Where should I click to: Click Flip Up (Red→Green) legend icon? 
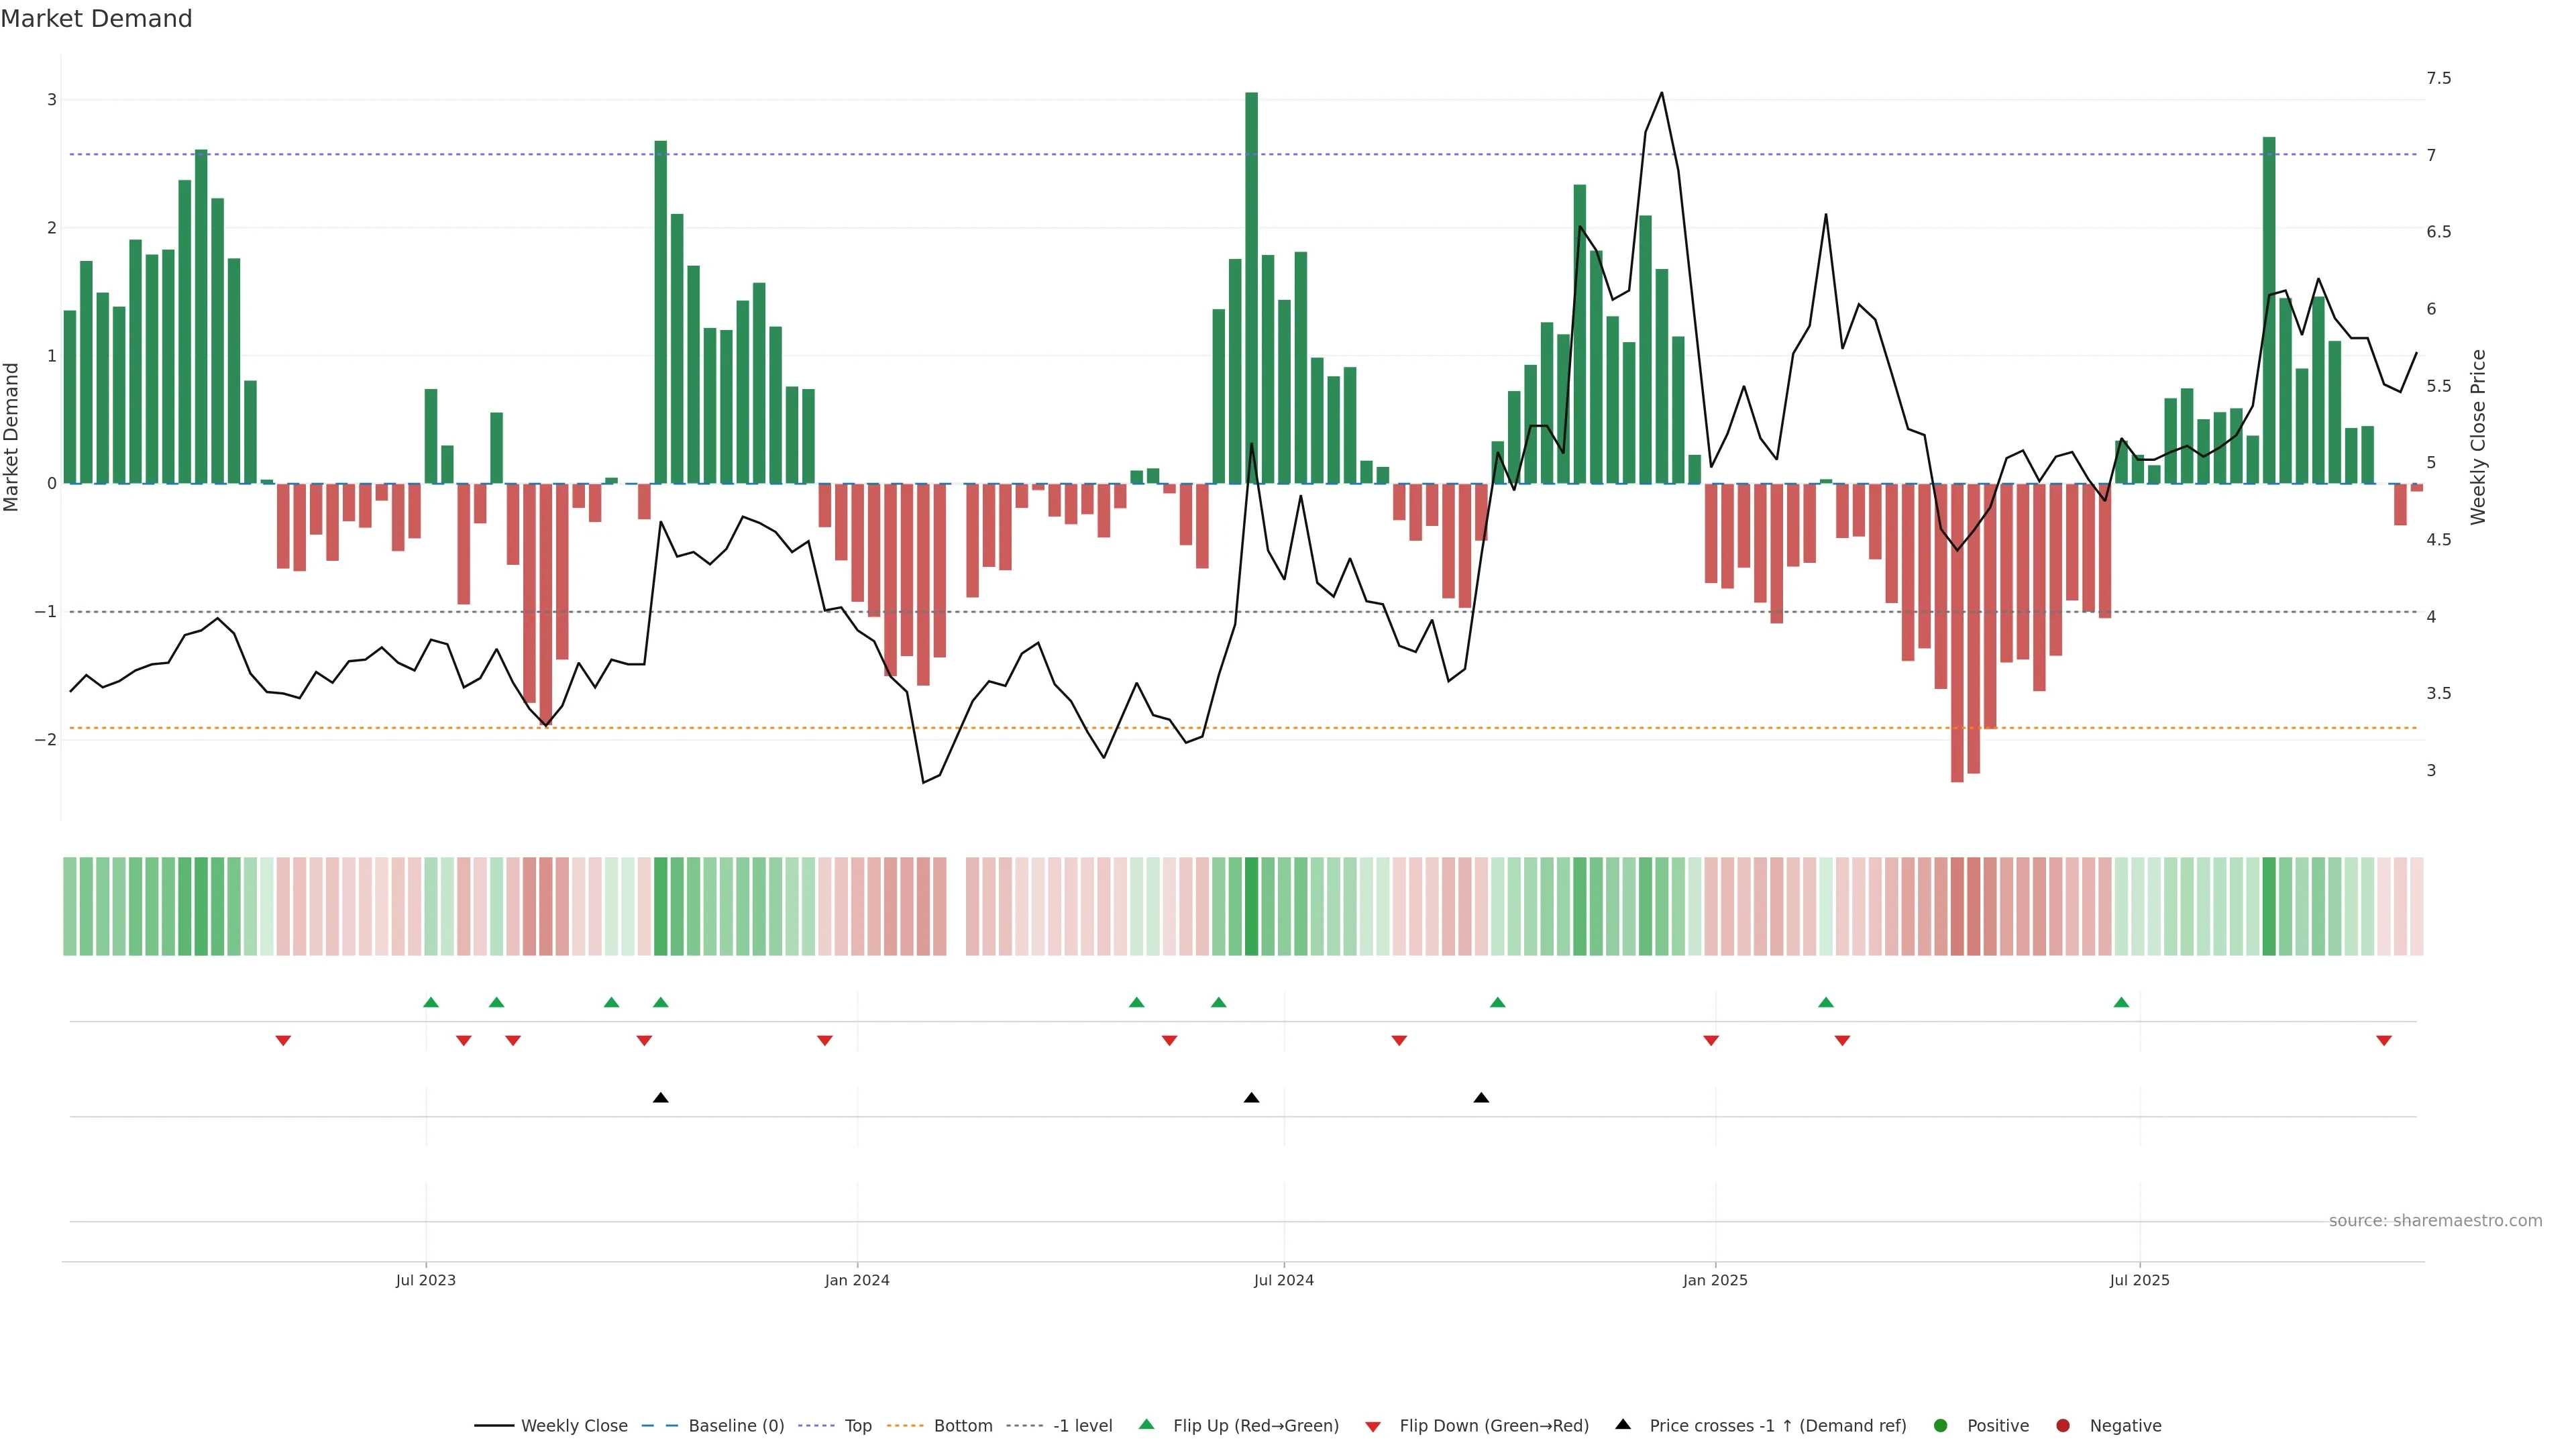(x=1147, y=1424)
